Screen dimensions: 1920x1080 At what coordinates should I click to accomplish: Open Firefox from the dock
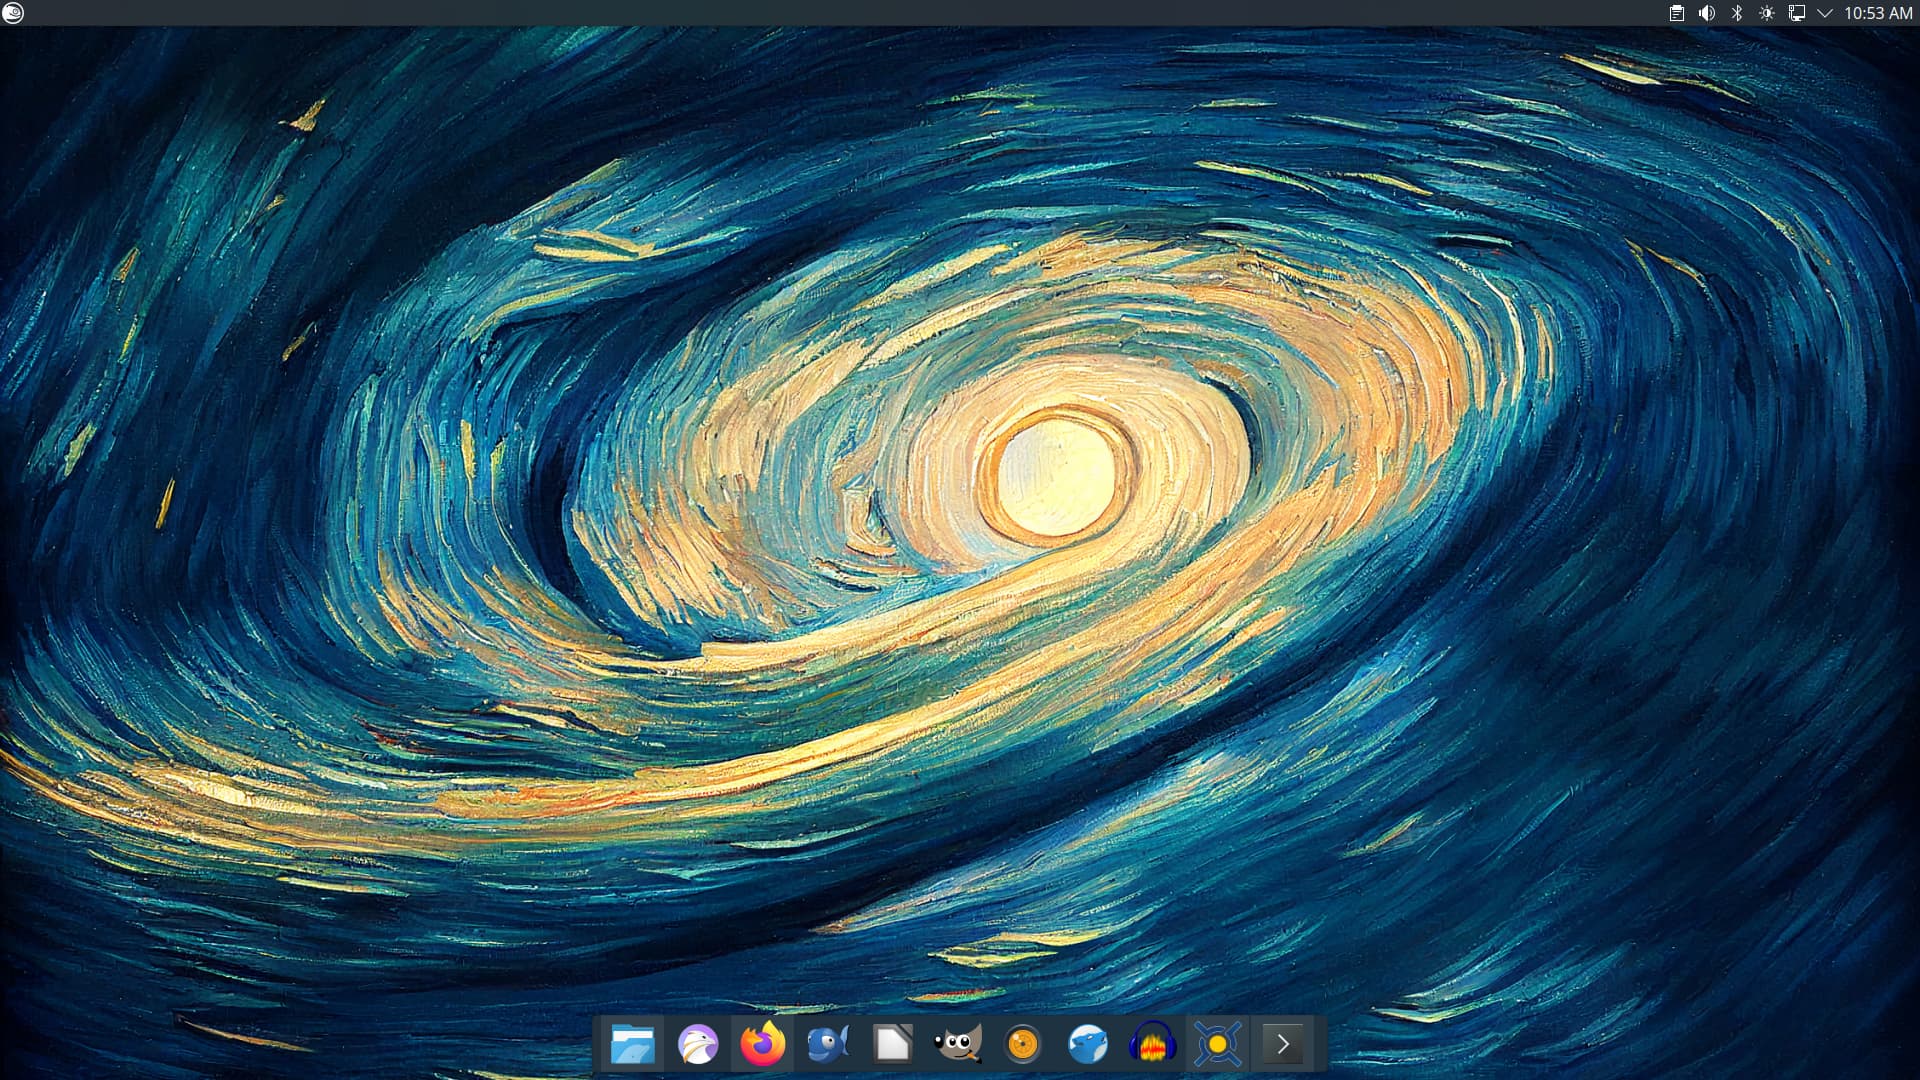click(x=762, y=1045)
